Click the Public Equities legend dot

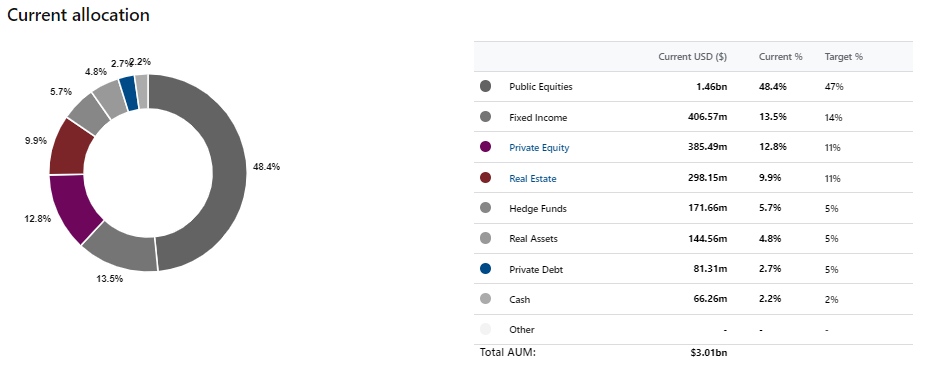coord(485,86)
